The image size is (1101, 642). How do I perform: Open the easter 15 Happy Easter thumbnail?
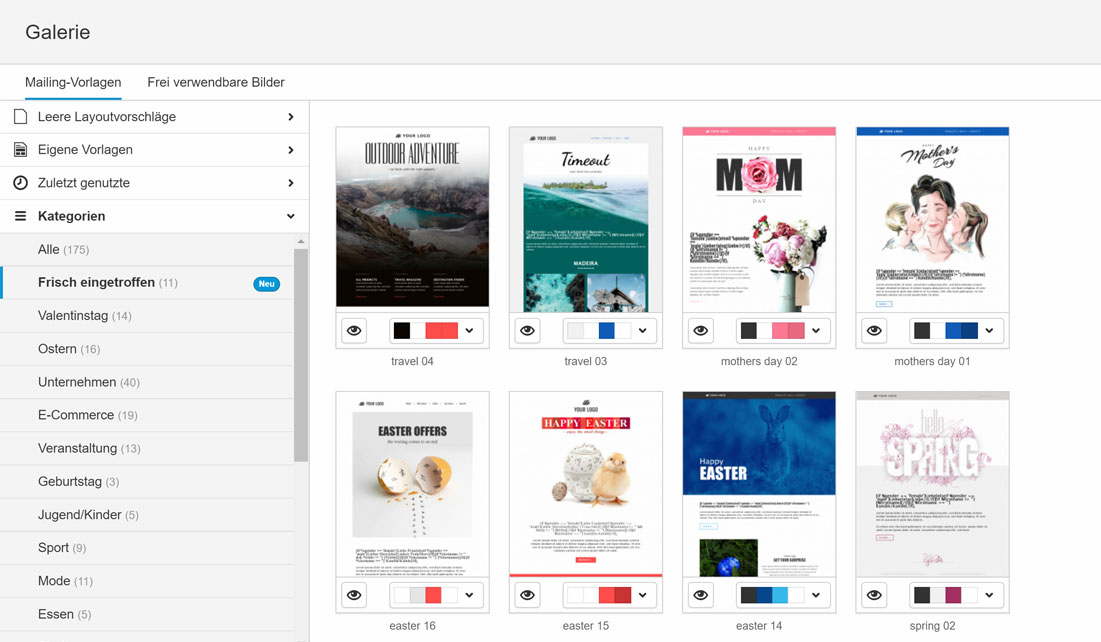pyautogui.click(x=586, y=484)
